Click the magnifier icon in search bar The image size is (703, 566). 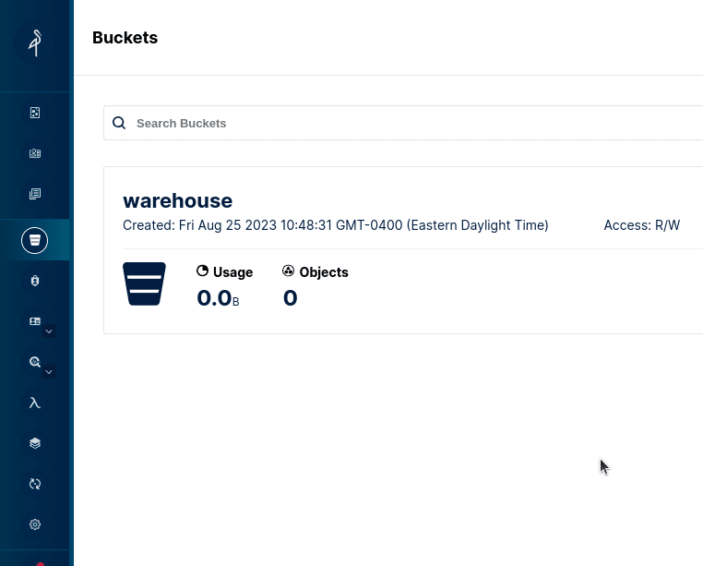[x=119, y=123]
